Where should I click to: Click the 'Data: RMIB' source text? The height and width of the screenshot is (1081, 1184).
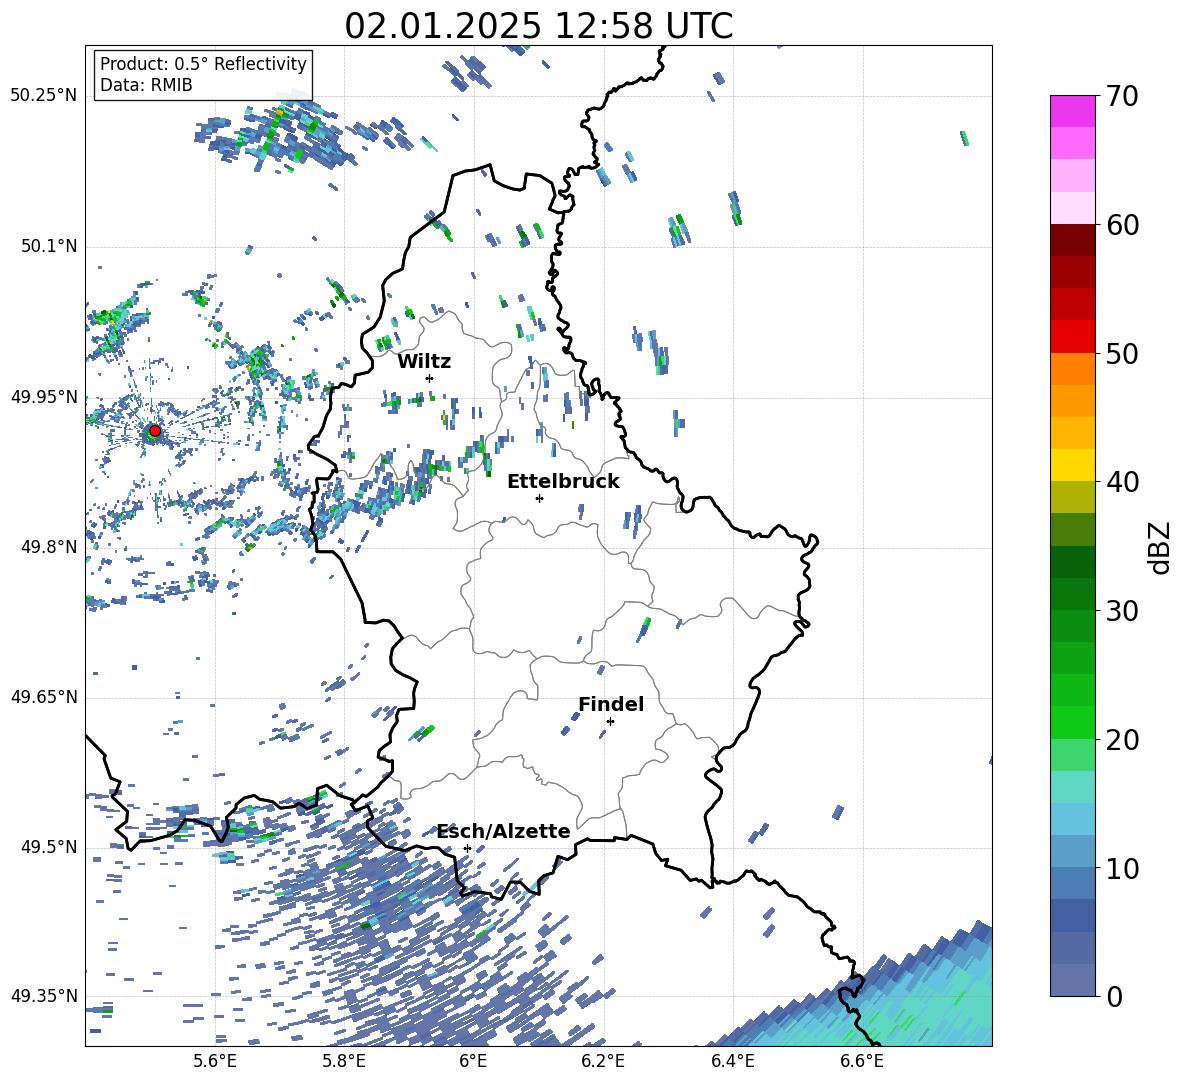146,85
